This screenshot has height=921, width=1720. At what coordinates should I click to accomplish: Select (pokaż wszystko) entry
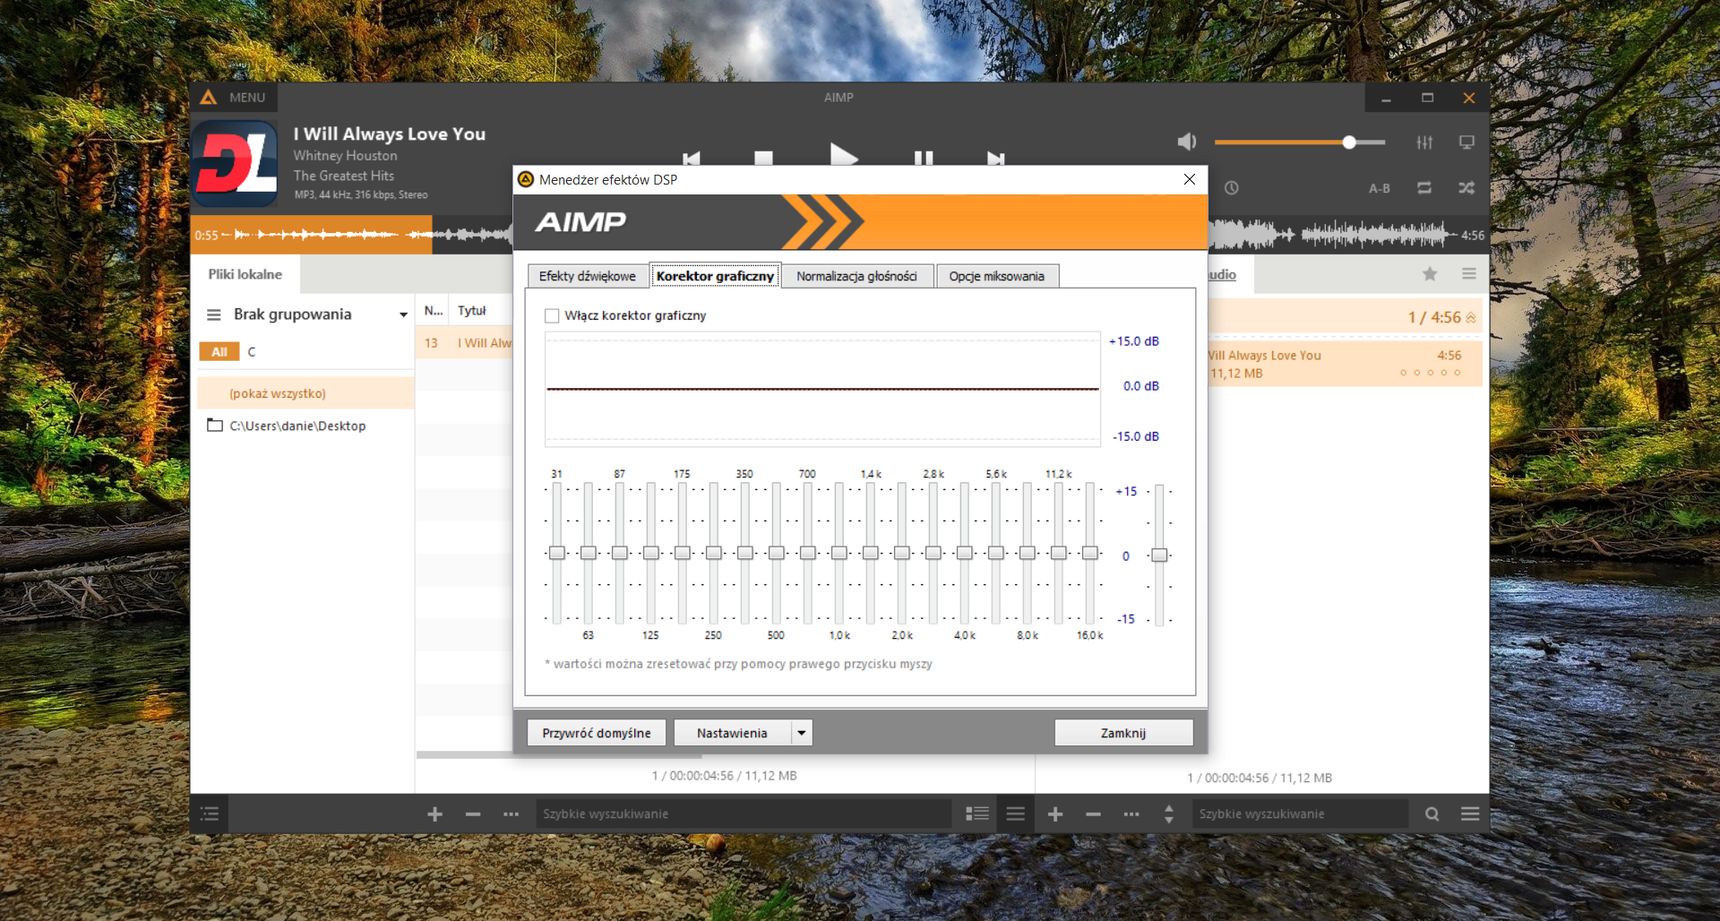pos(305,393)
